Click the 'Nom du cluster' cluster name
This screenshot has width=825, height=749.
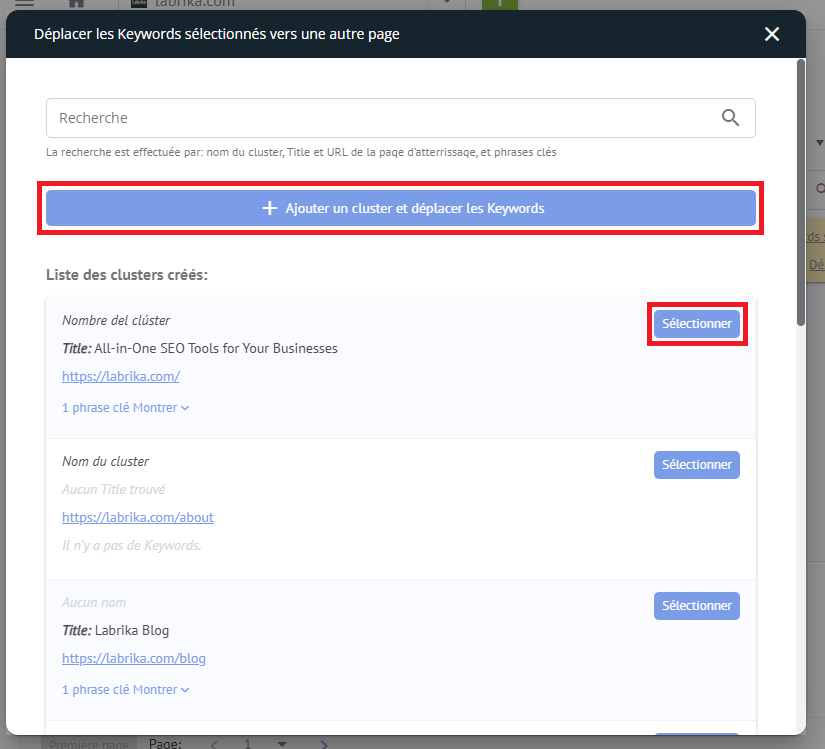(x=105, y=461)
